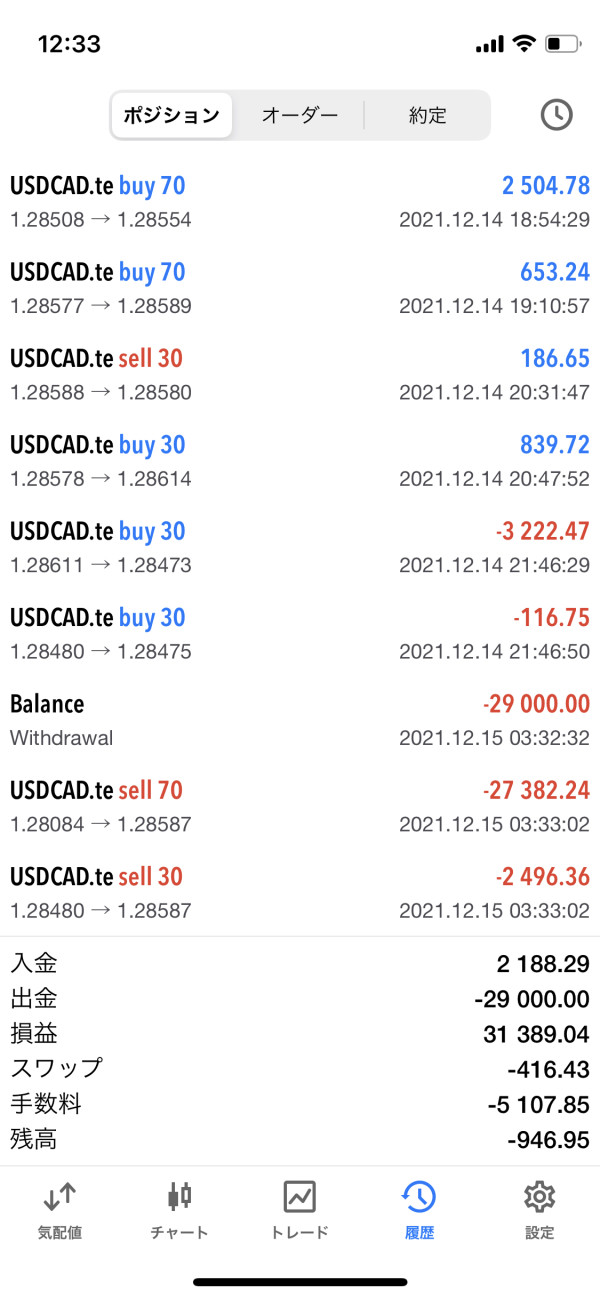Open the 気配値 quotes tab icon
Screen dimensions: 600x1299
pos(60,1196)
